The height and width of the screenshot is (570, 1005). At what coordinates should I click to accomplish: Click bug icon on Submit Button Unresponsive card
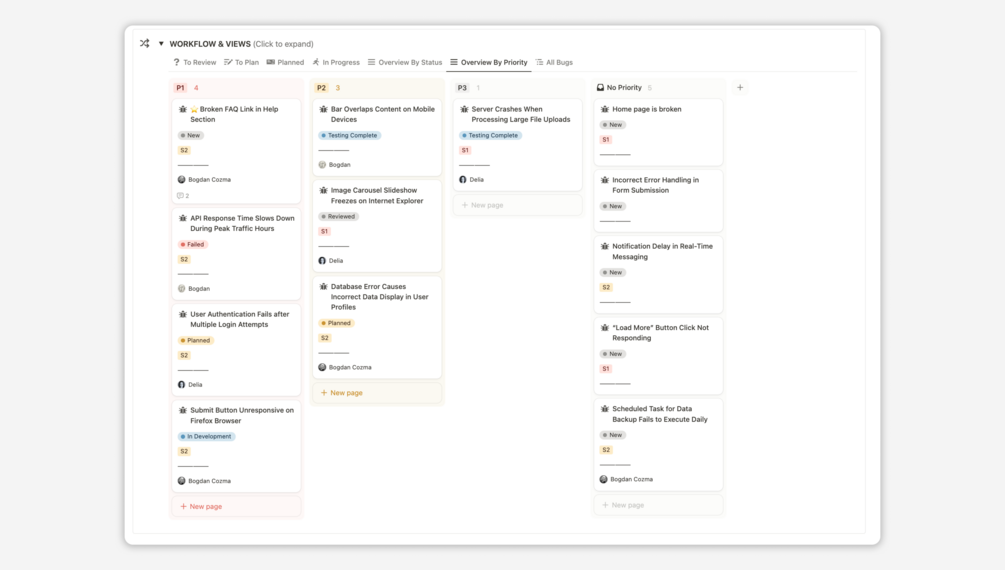[183, 410]
